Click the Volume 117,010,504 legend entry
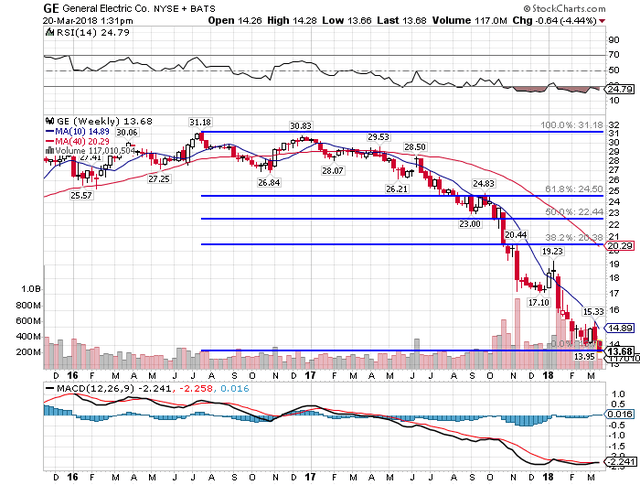 (x=95, y=151)
